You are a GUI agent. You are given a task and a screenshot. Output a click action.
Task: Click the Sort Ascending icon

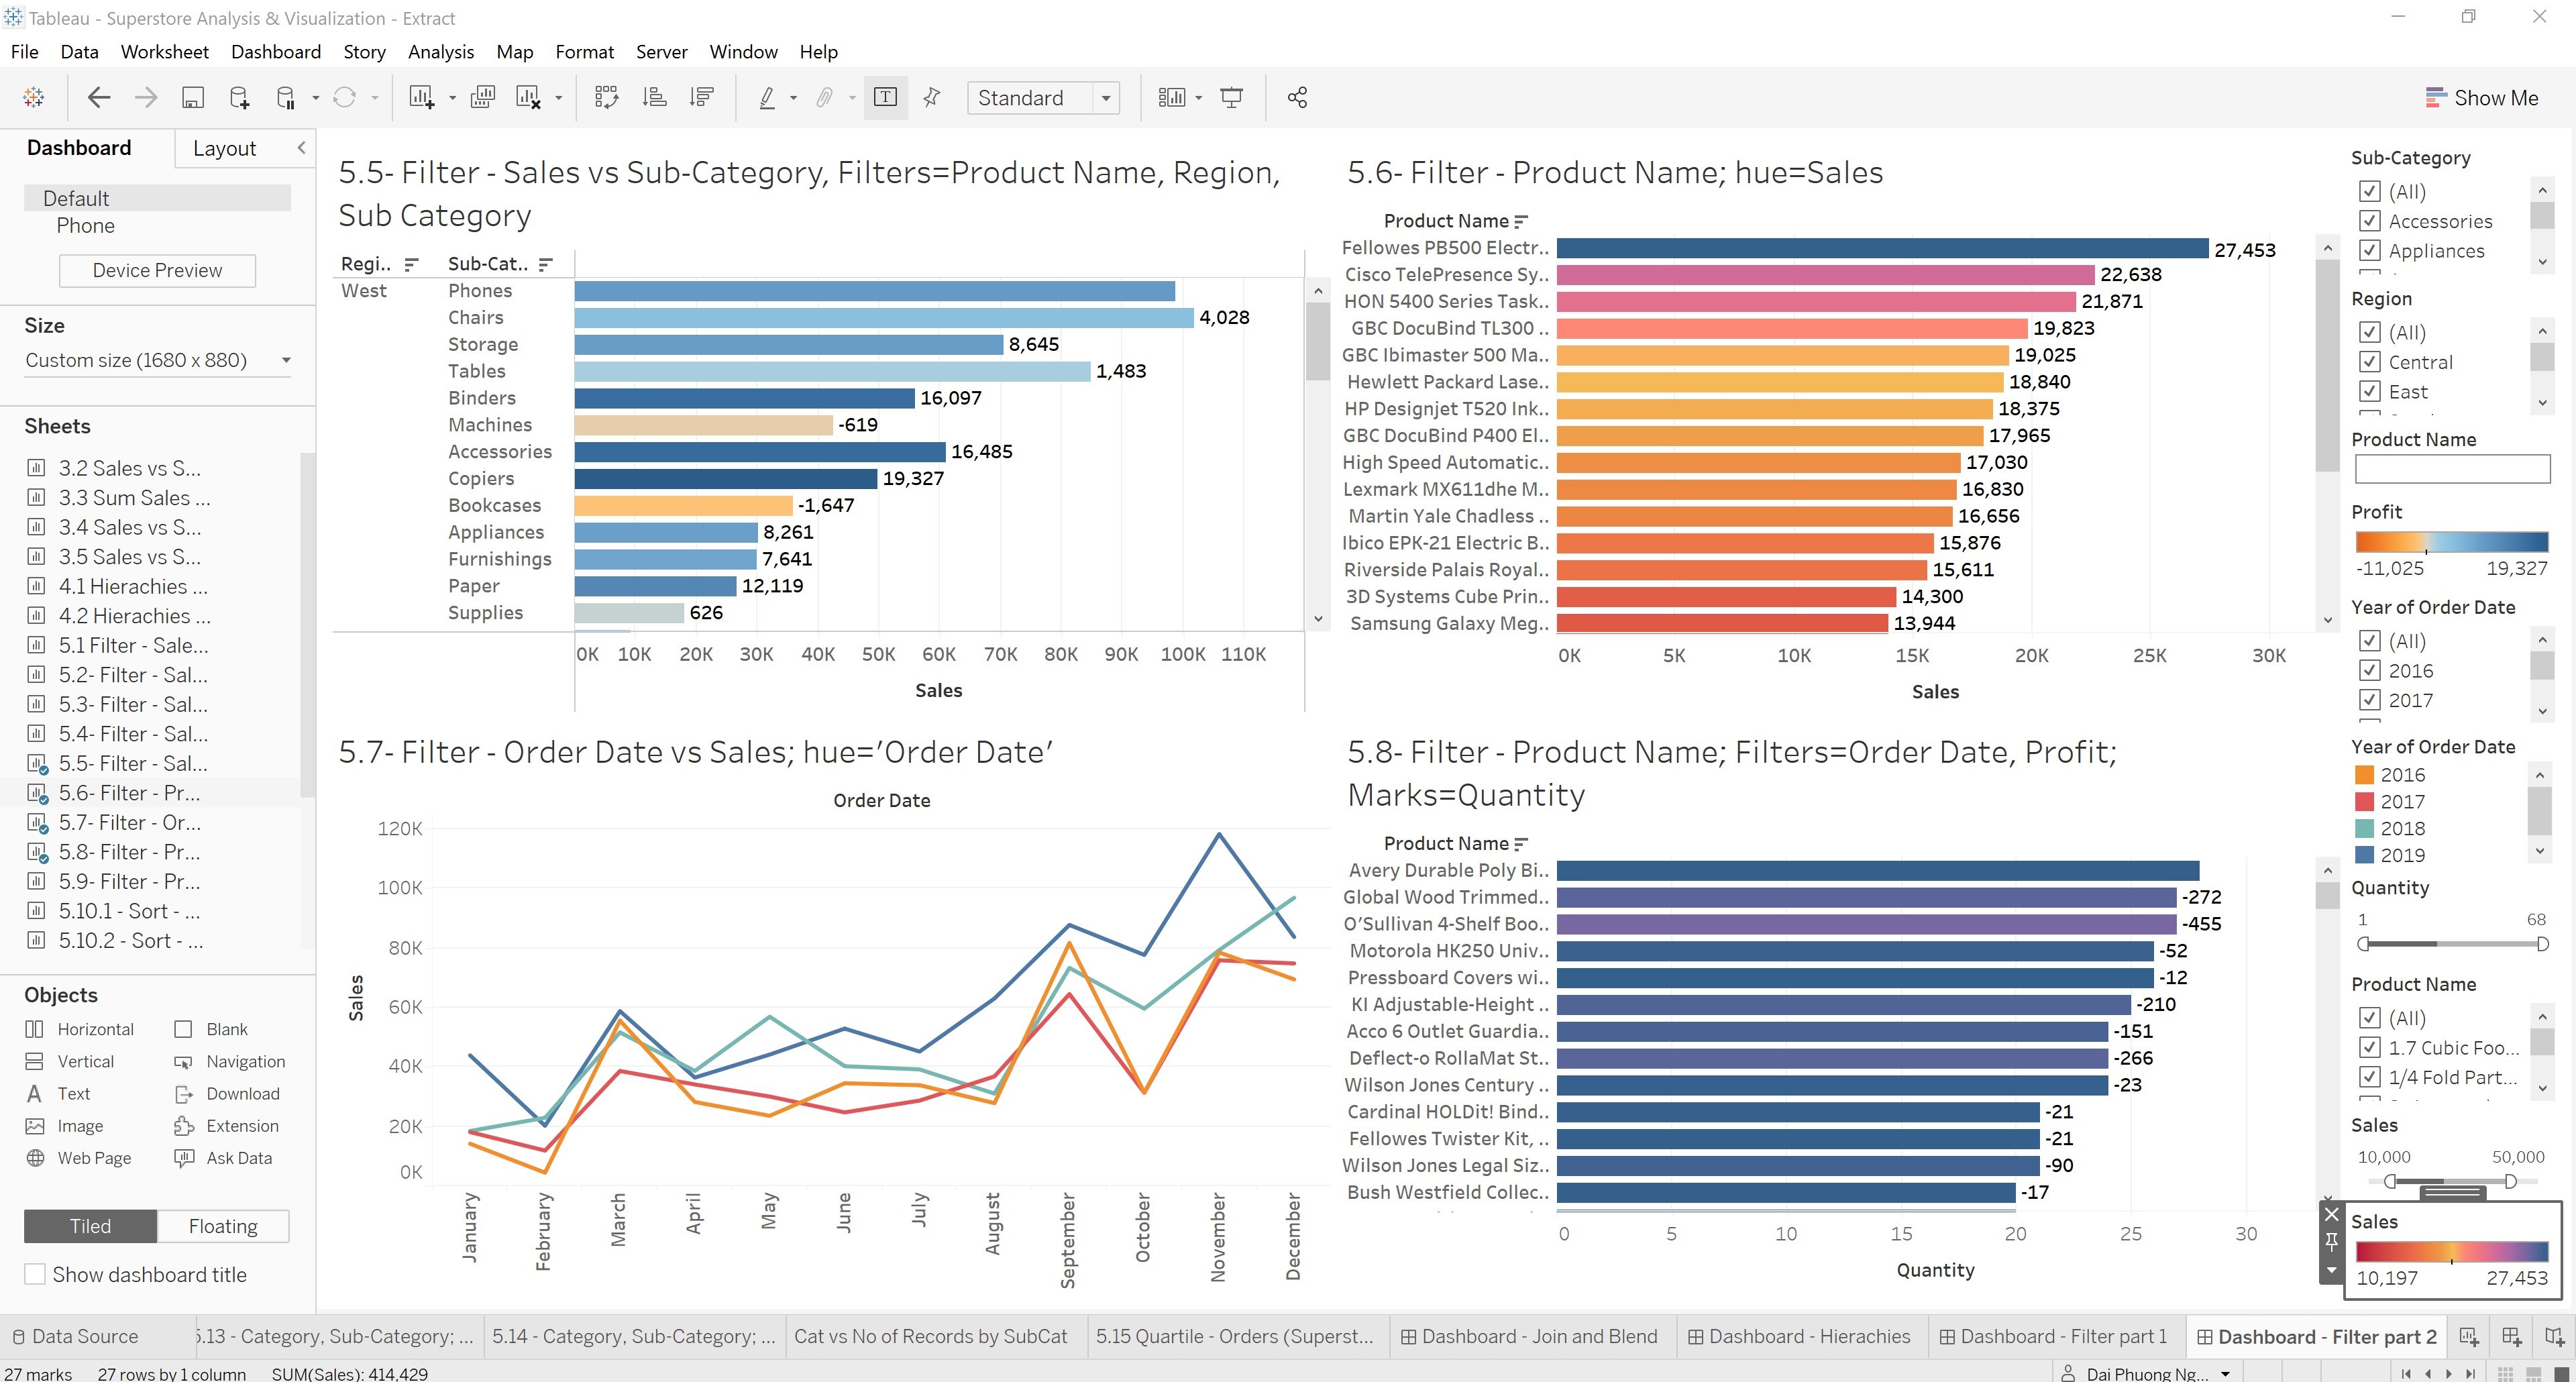(654, 97)
